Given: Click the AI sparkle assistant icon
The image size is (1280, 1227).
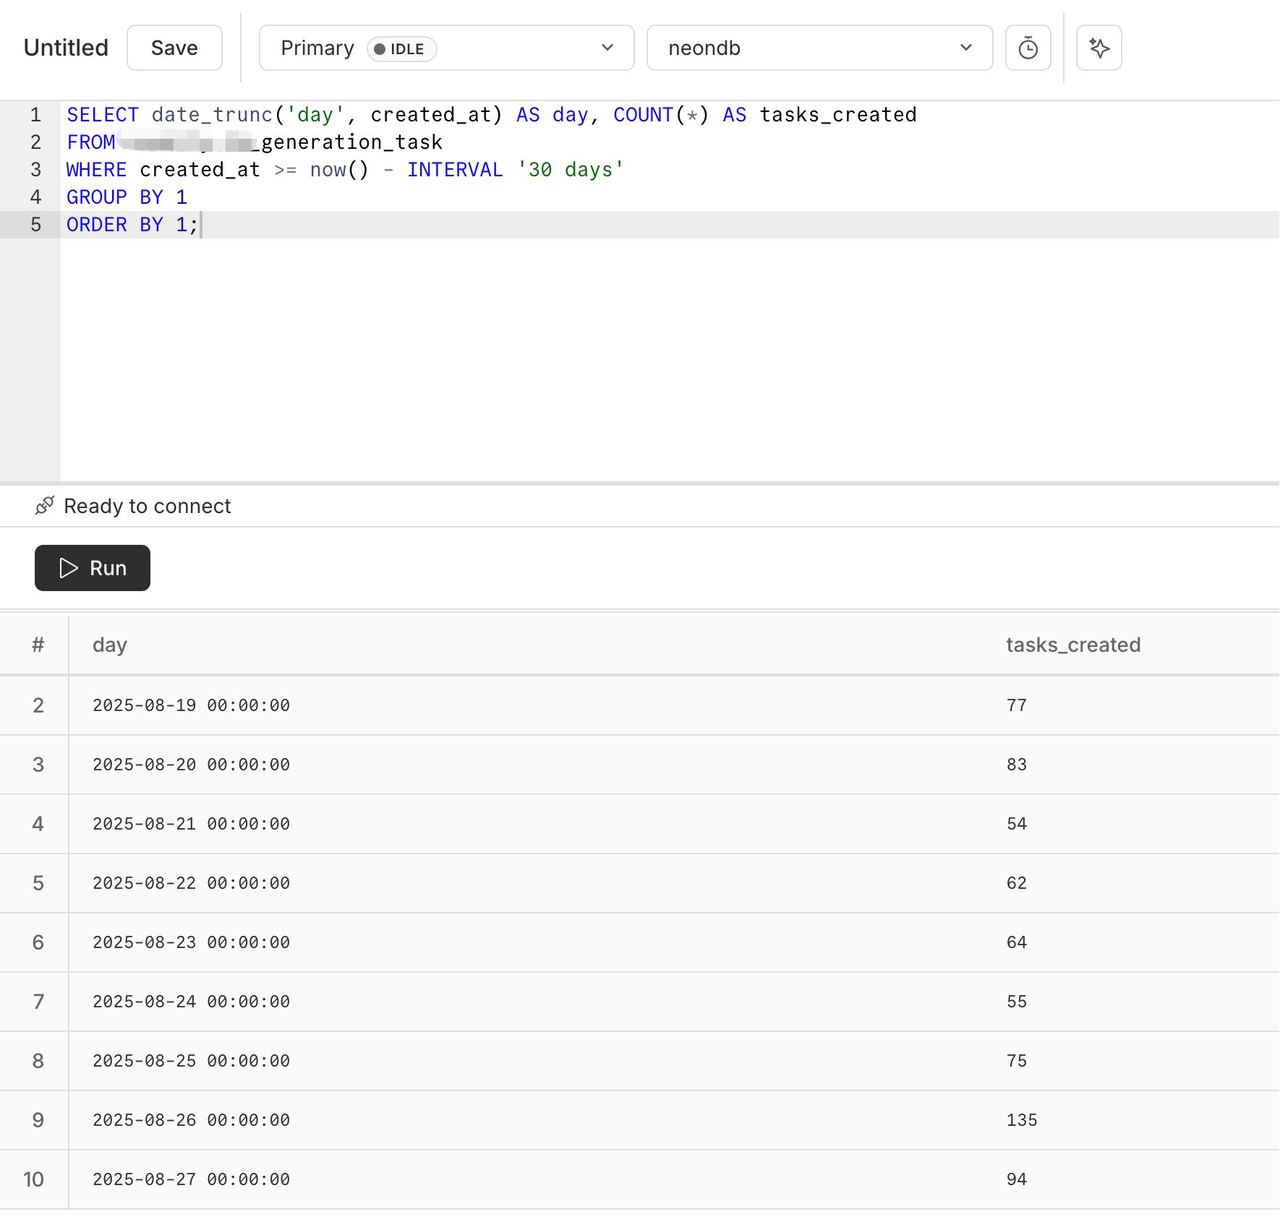Looking at the screenshot, I should [1099, 48].
